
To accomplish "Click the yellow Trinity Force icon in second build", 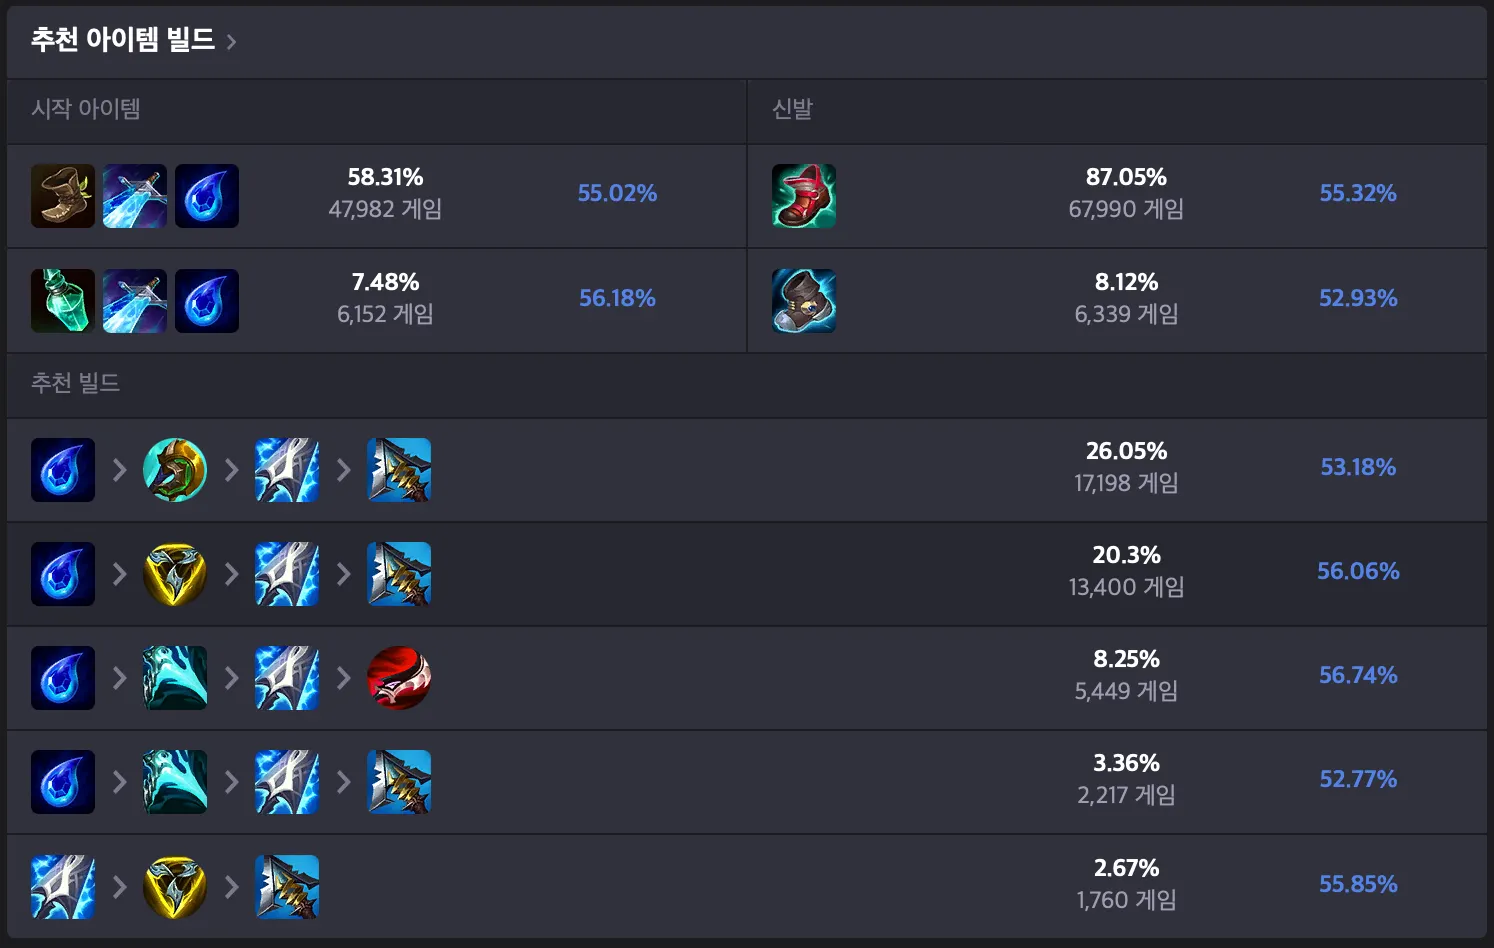I will pos(174,574).
